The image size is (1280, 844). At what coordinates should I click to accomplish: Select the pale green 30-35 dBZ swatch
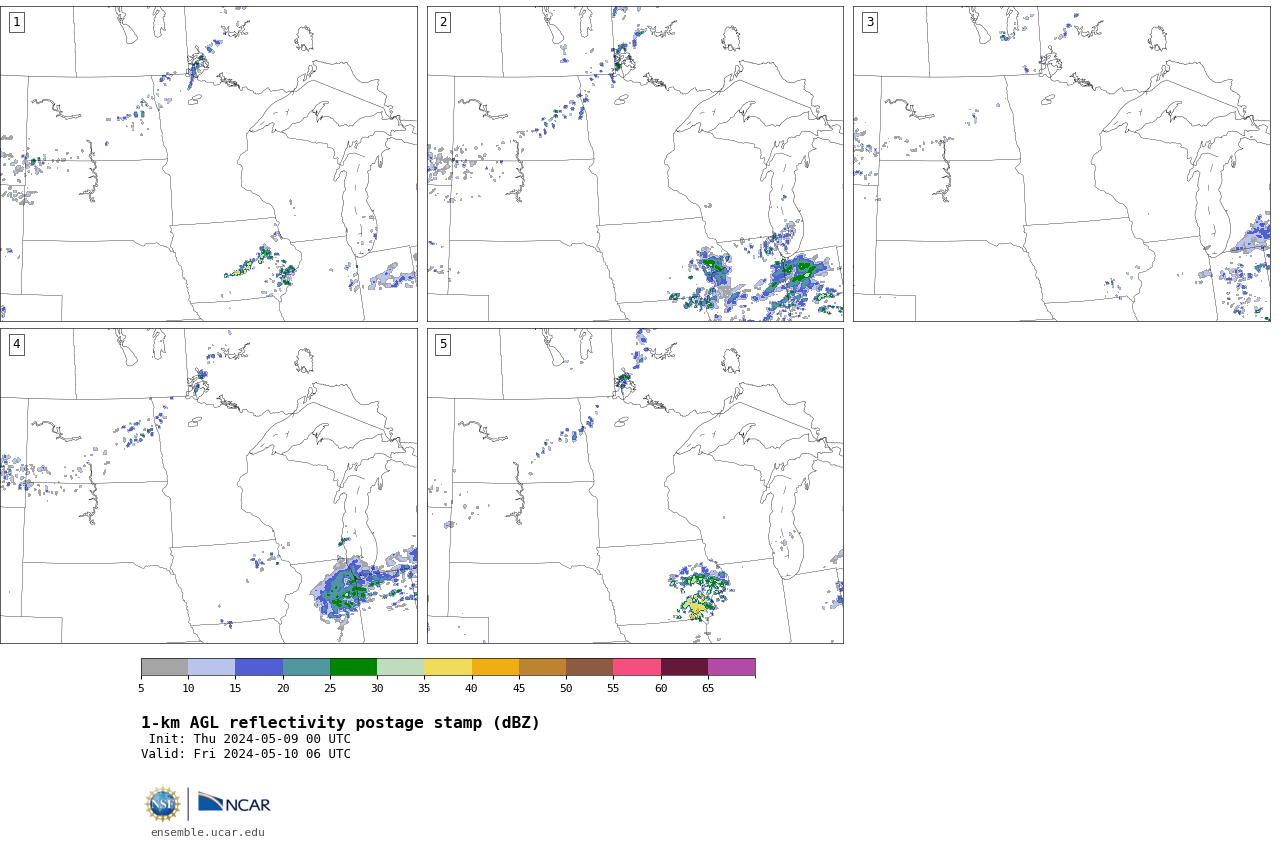[x=400, y=667]
